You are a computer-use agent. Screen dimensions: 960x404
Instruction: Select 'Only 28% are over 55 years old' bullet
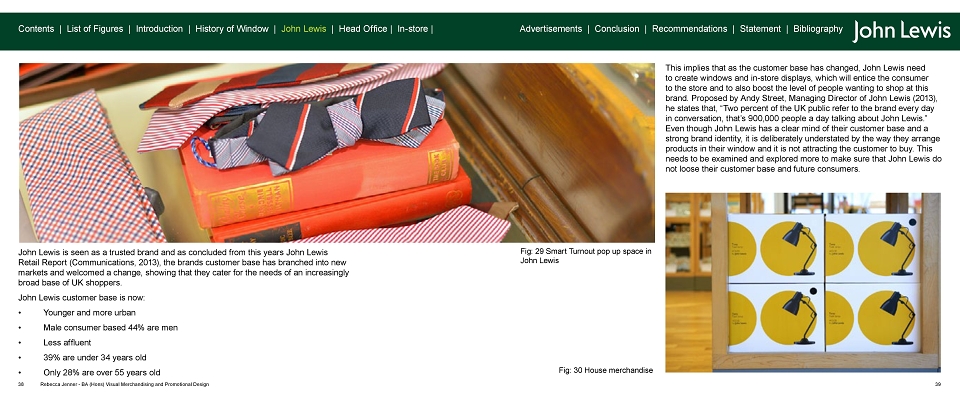102,372
